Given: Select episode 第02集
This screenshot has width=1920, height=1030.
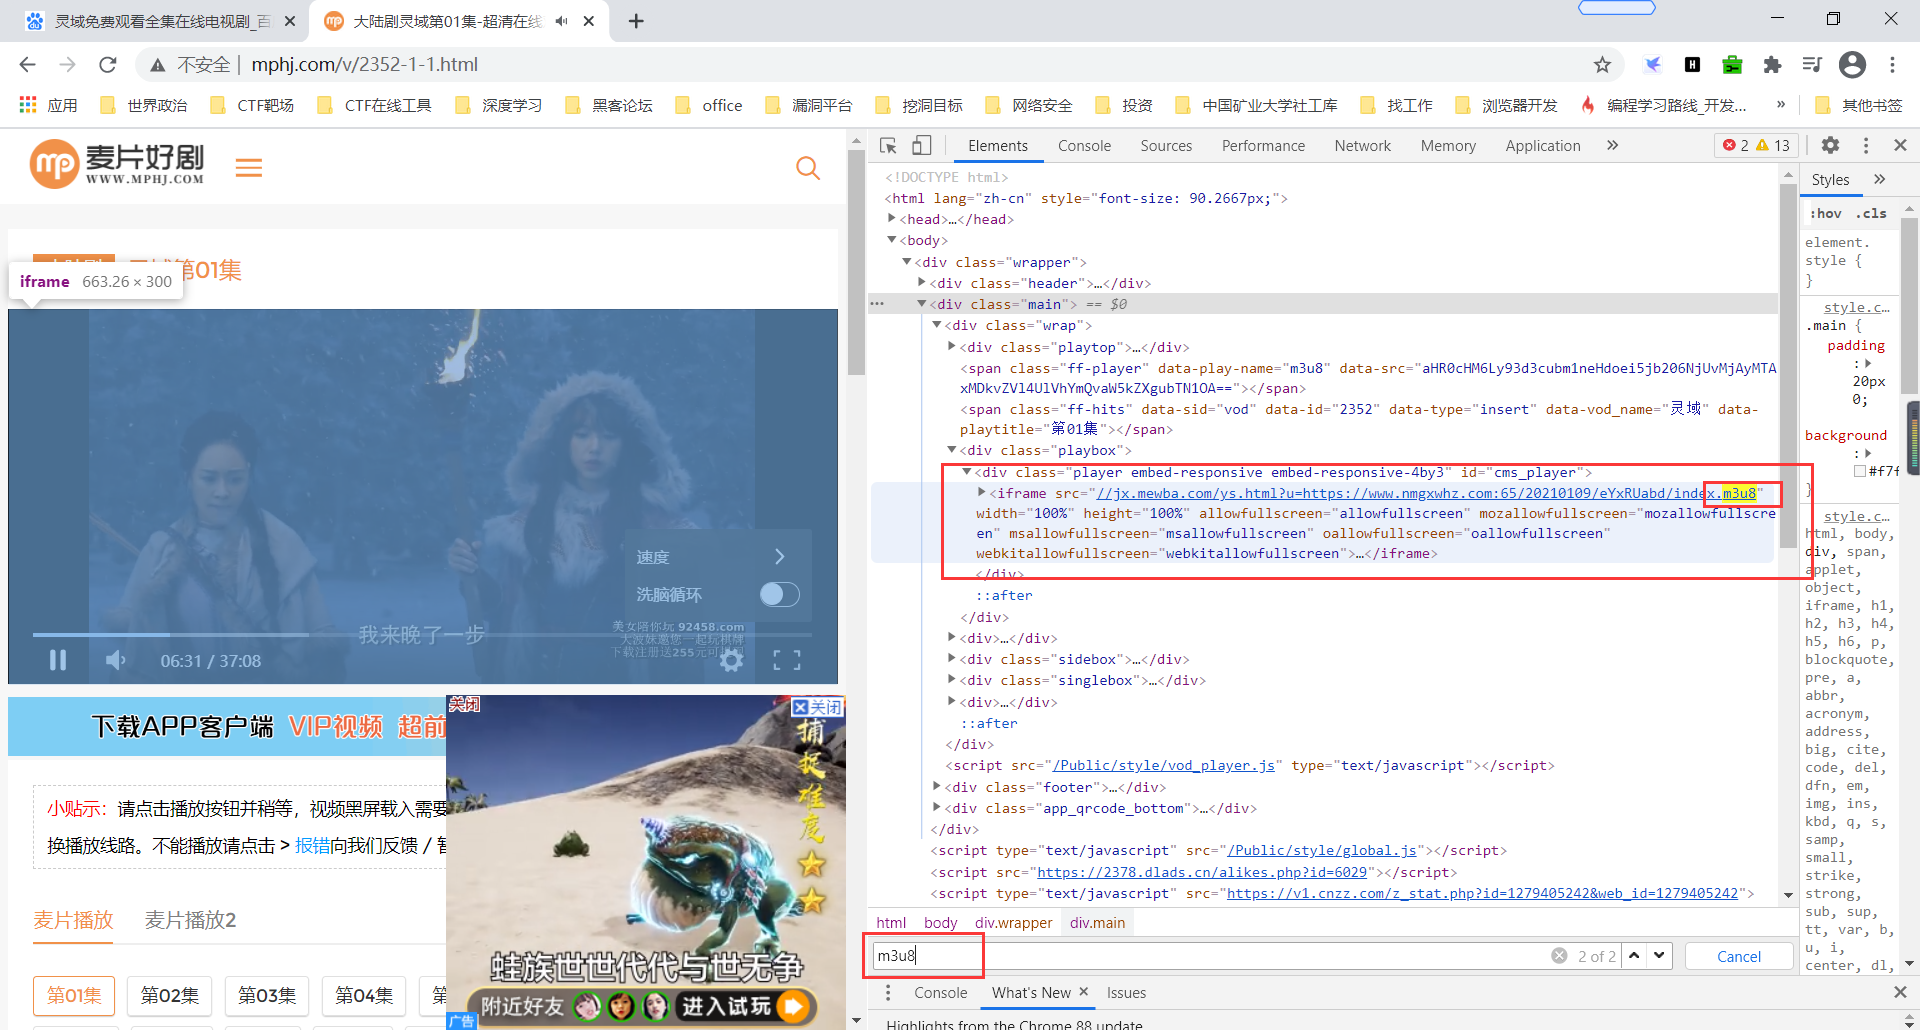Looking at the screenshot, I should pyautogui.click(x=170, y=996).
